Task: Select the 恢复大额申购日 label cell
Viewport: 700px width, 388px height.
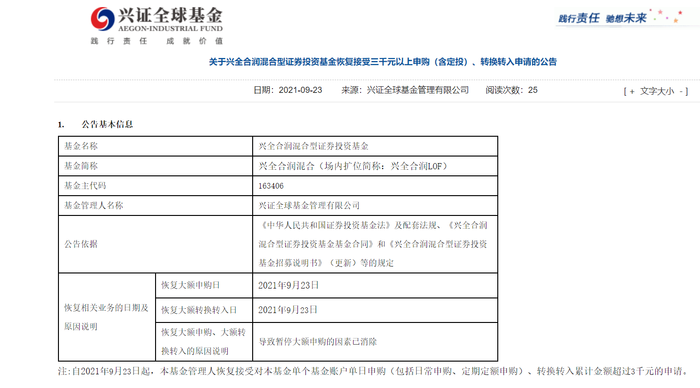Action: [x=204, y=285]
